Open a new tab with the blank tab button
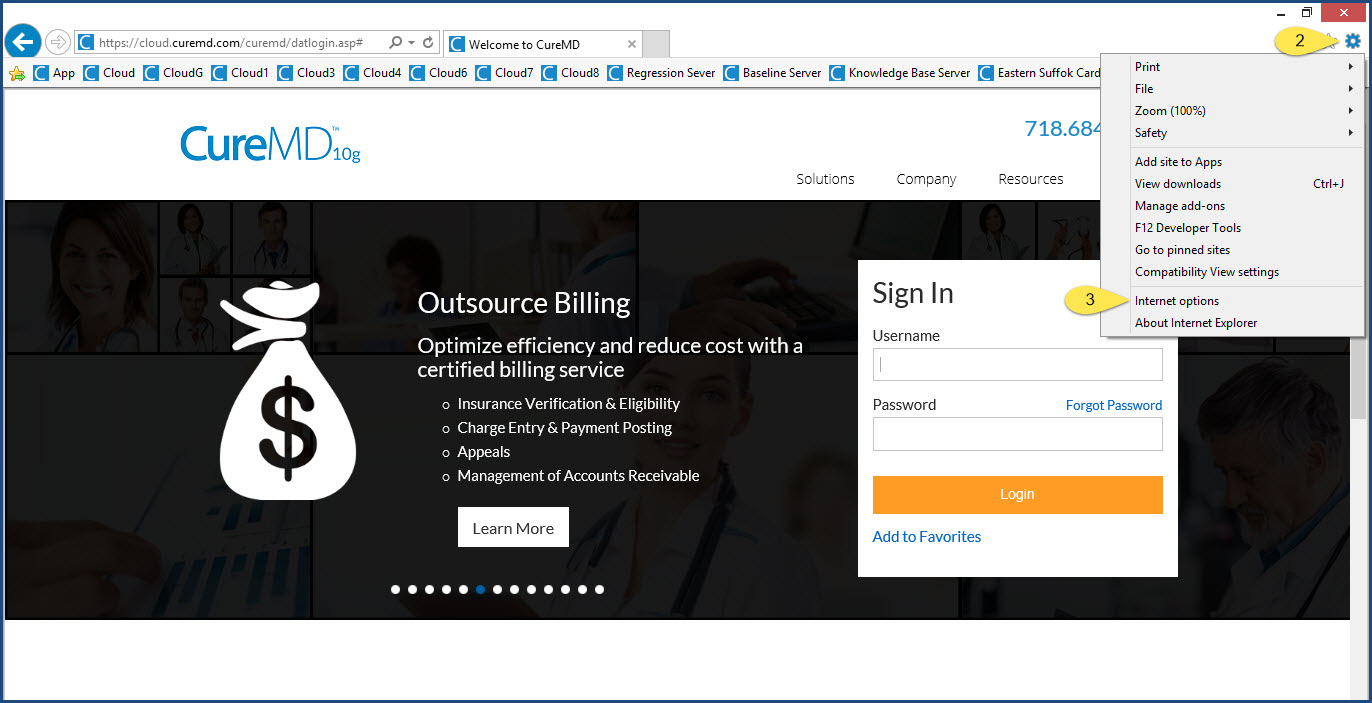The image size is (1372, 703). [x=656, y=44]
